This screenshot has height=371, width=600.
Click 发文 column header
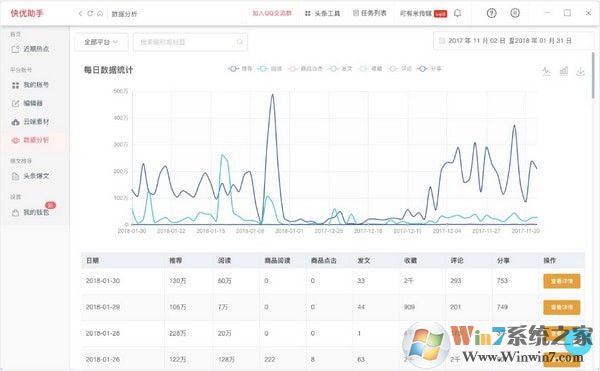[x=364, y=260]
